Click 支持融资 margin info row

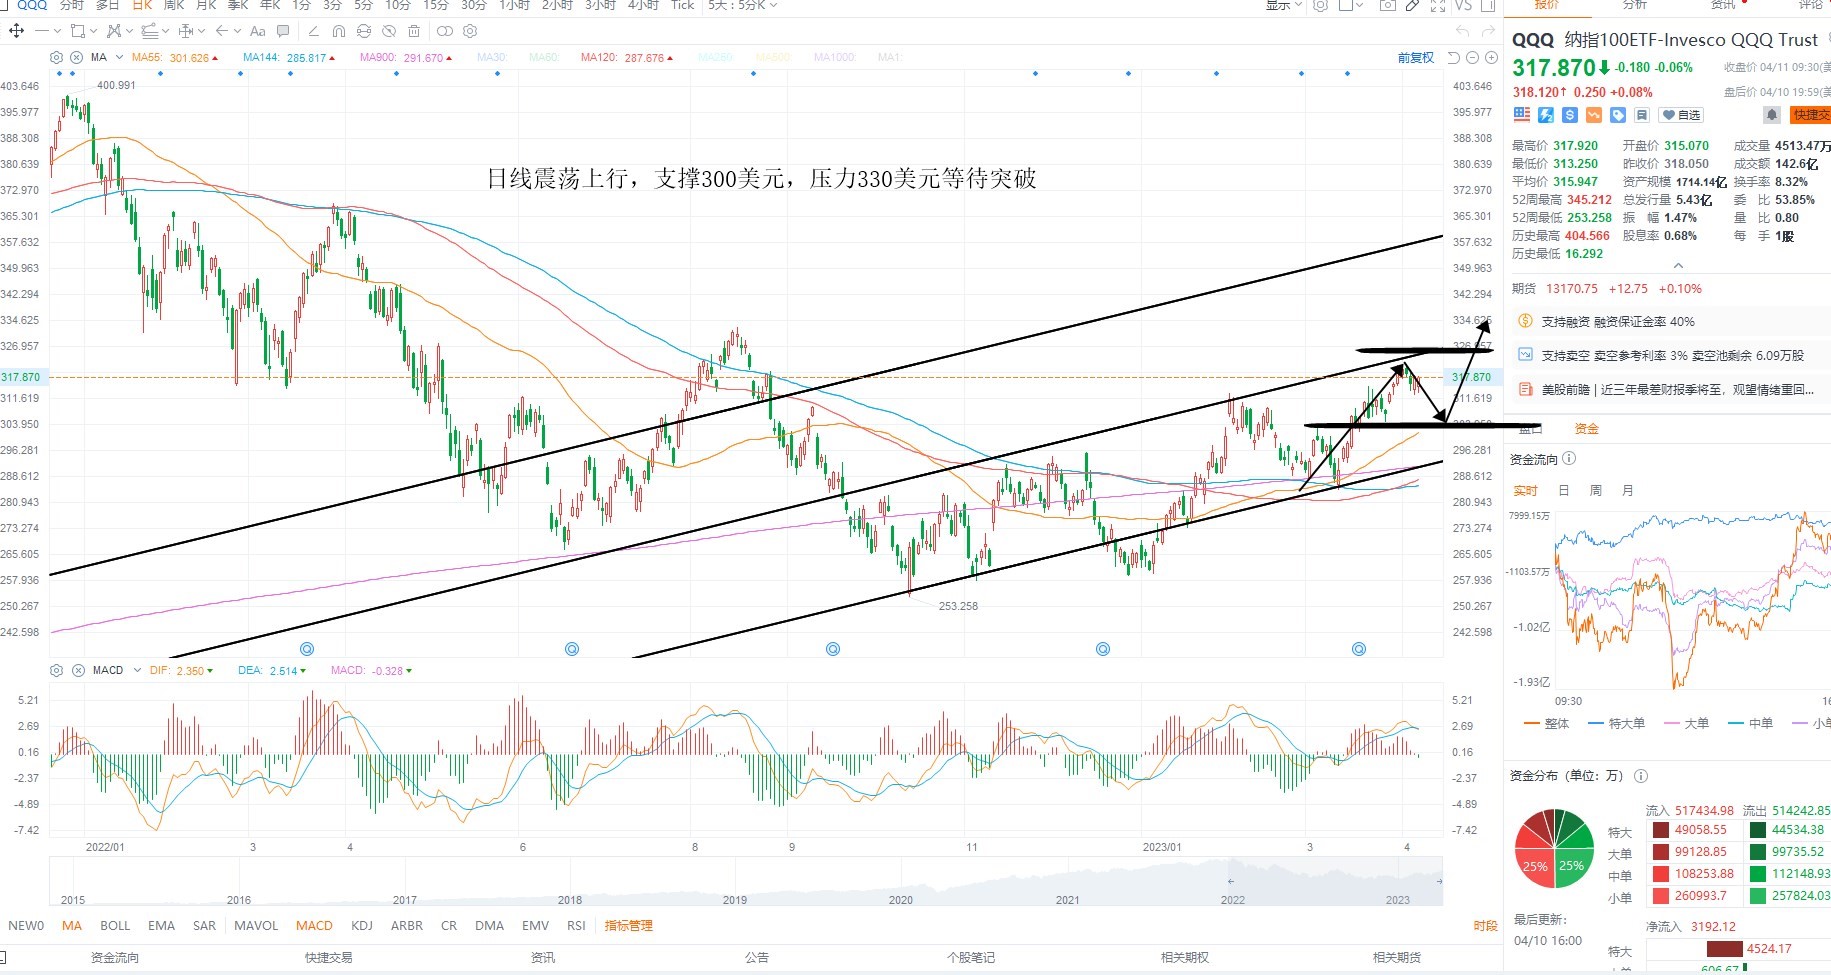(x=1666, y=321)
